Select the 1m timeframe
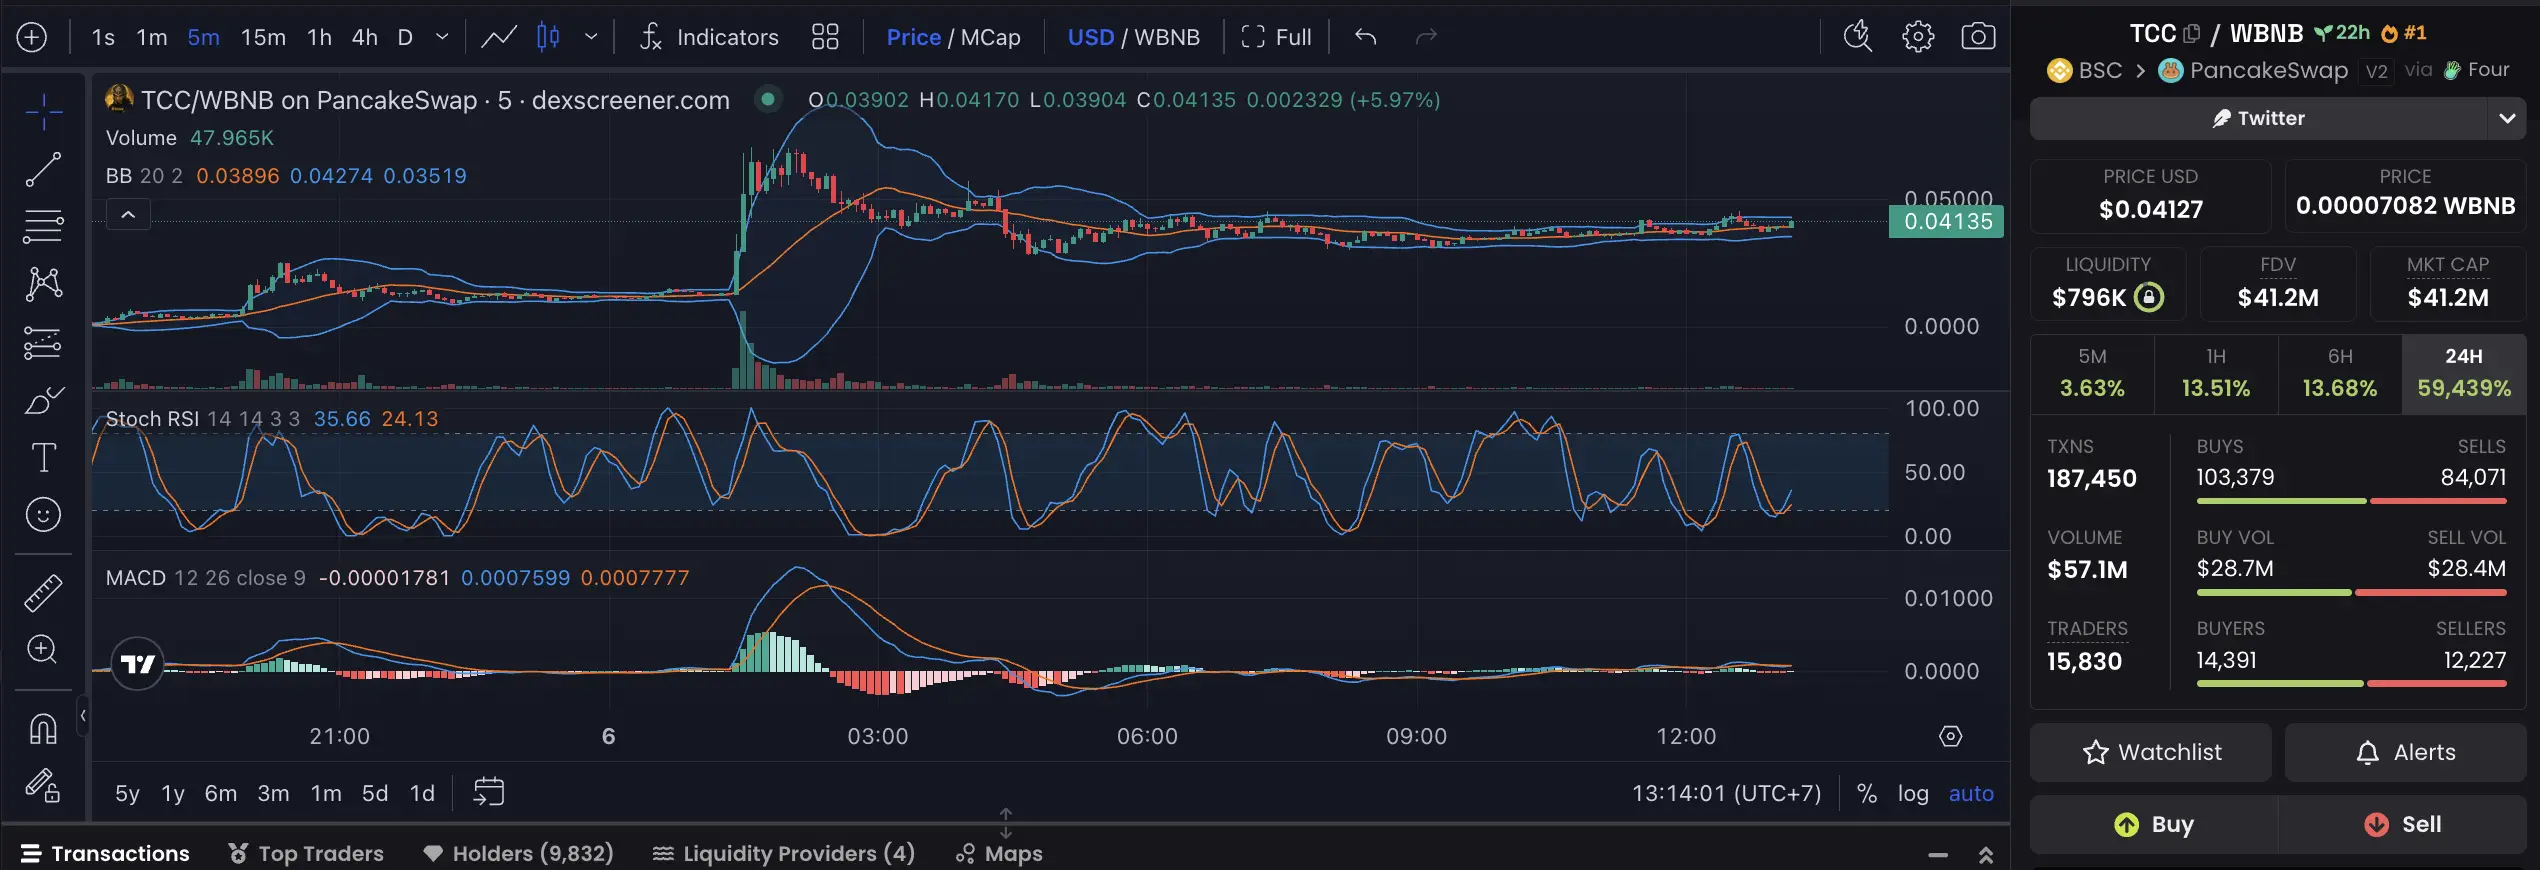This screenshot has width=2540, height=870. [x=152, y=37]
